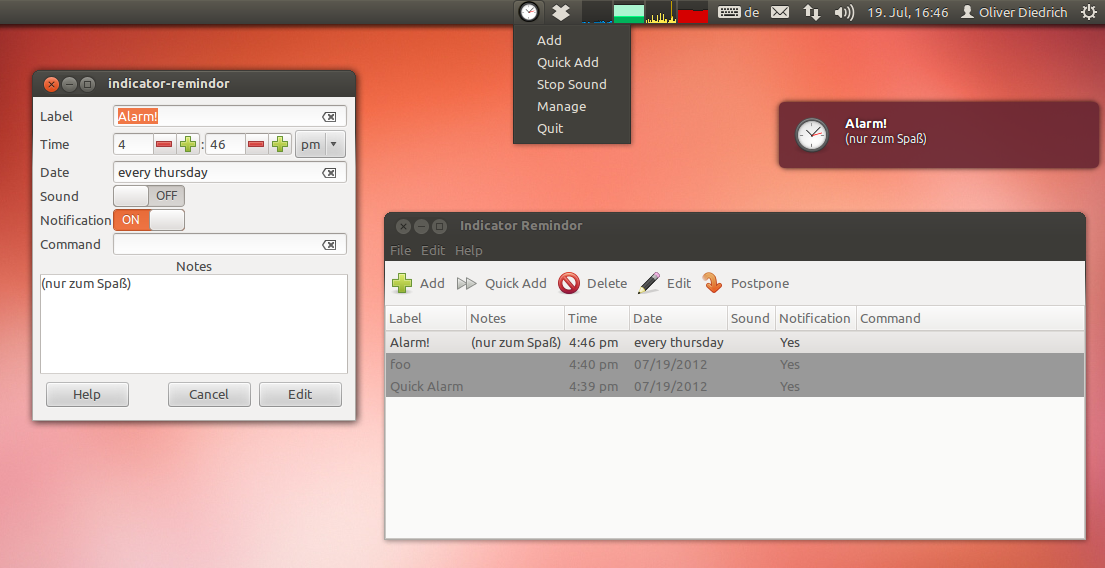Open the date and time in top panel
This screenshot has width=1105, height=568.
click(x=907, y=12)
